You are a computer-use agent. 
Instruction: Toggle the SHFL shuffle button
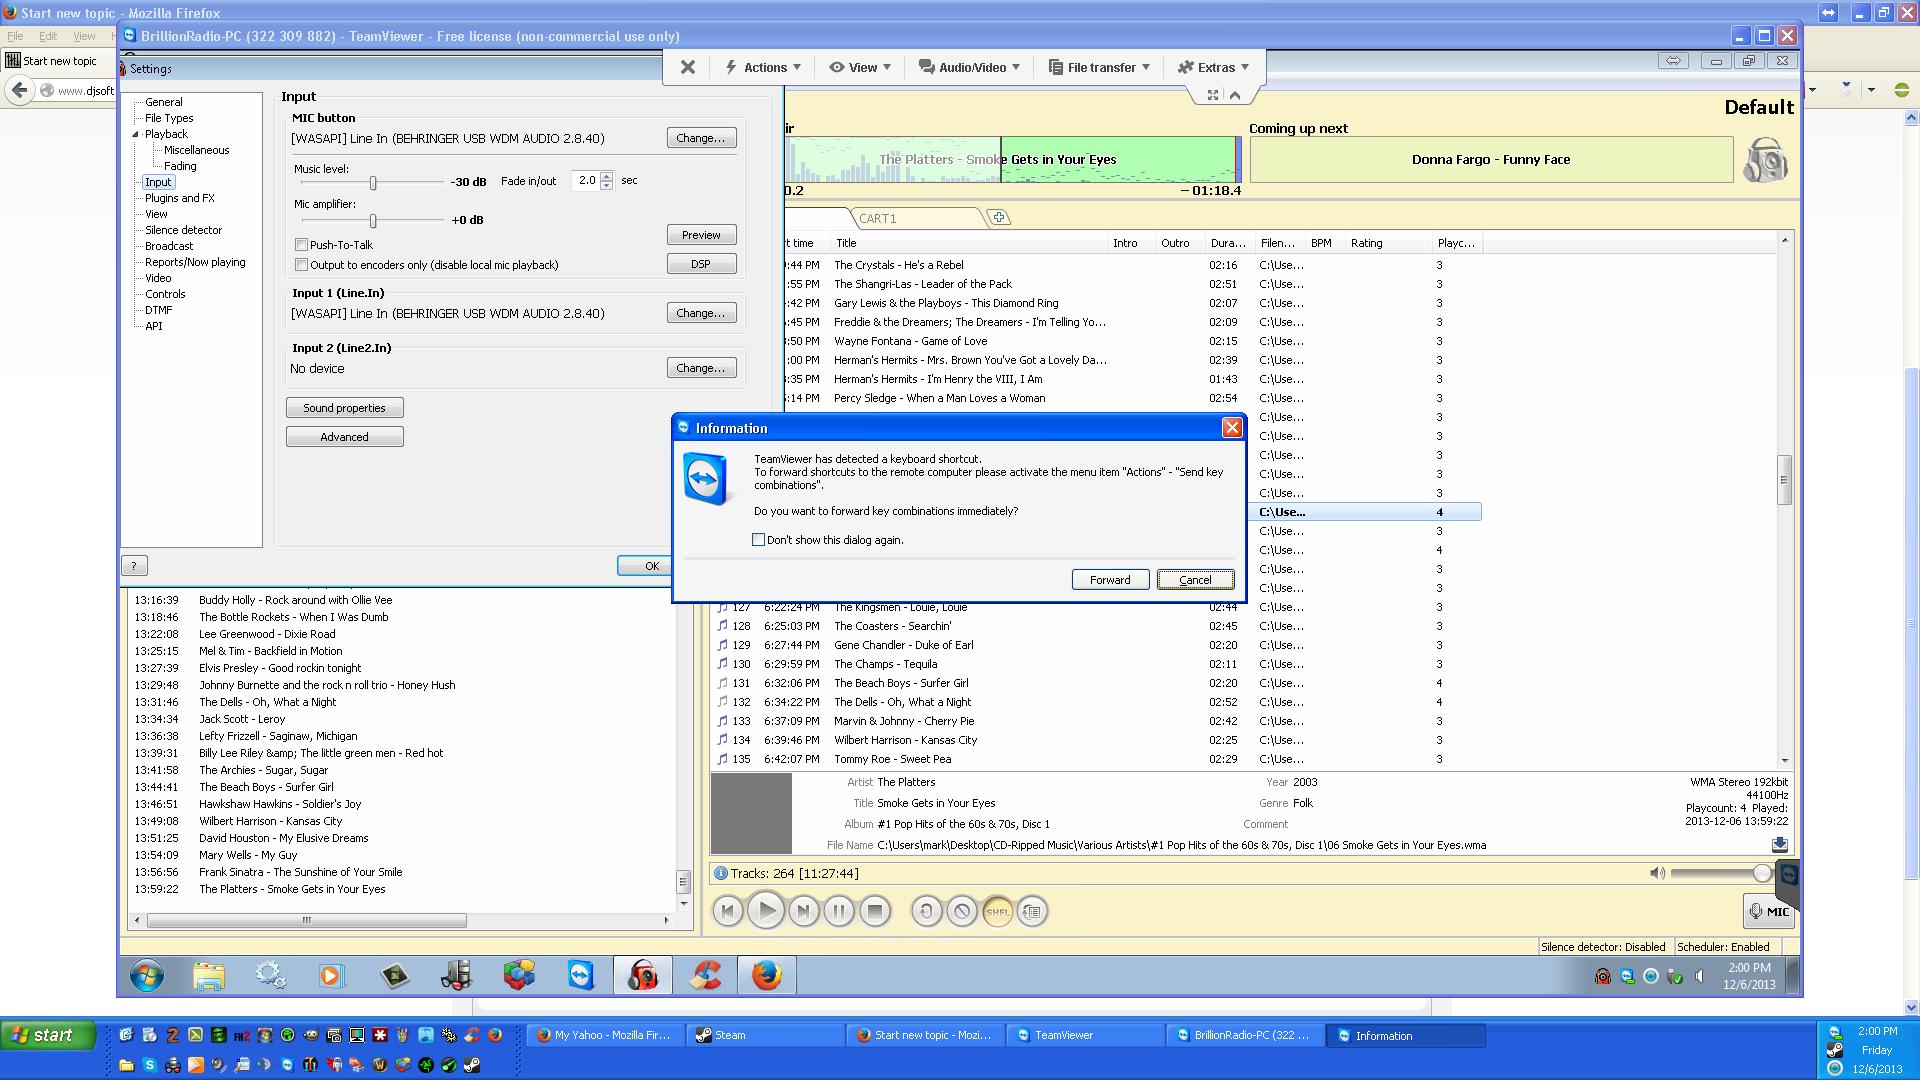(x=997, y=911)
